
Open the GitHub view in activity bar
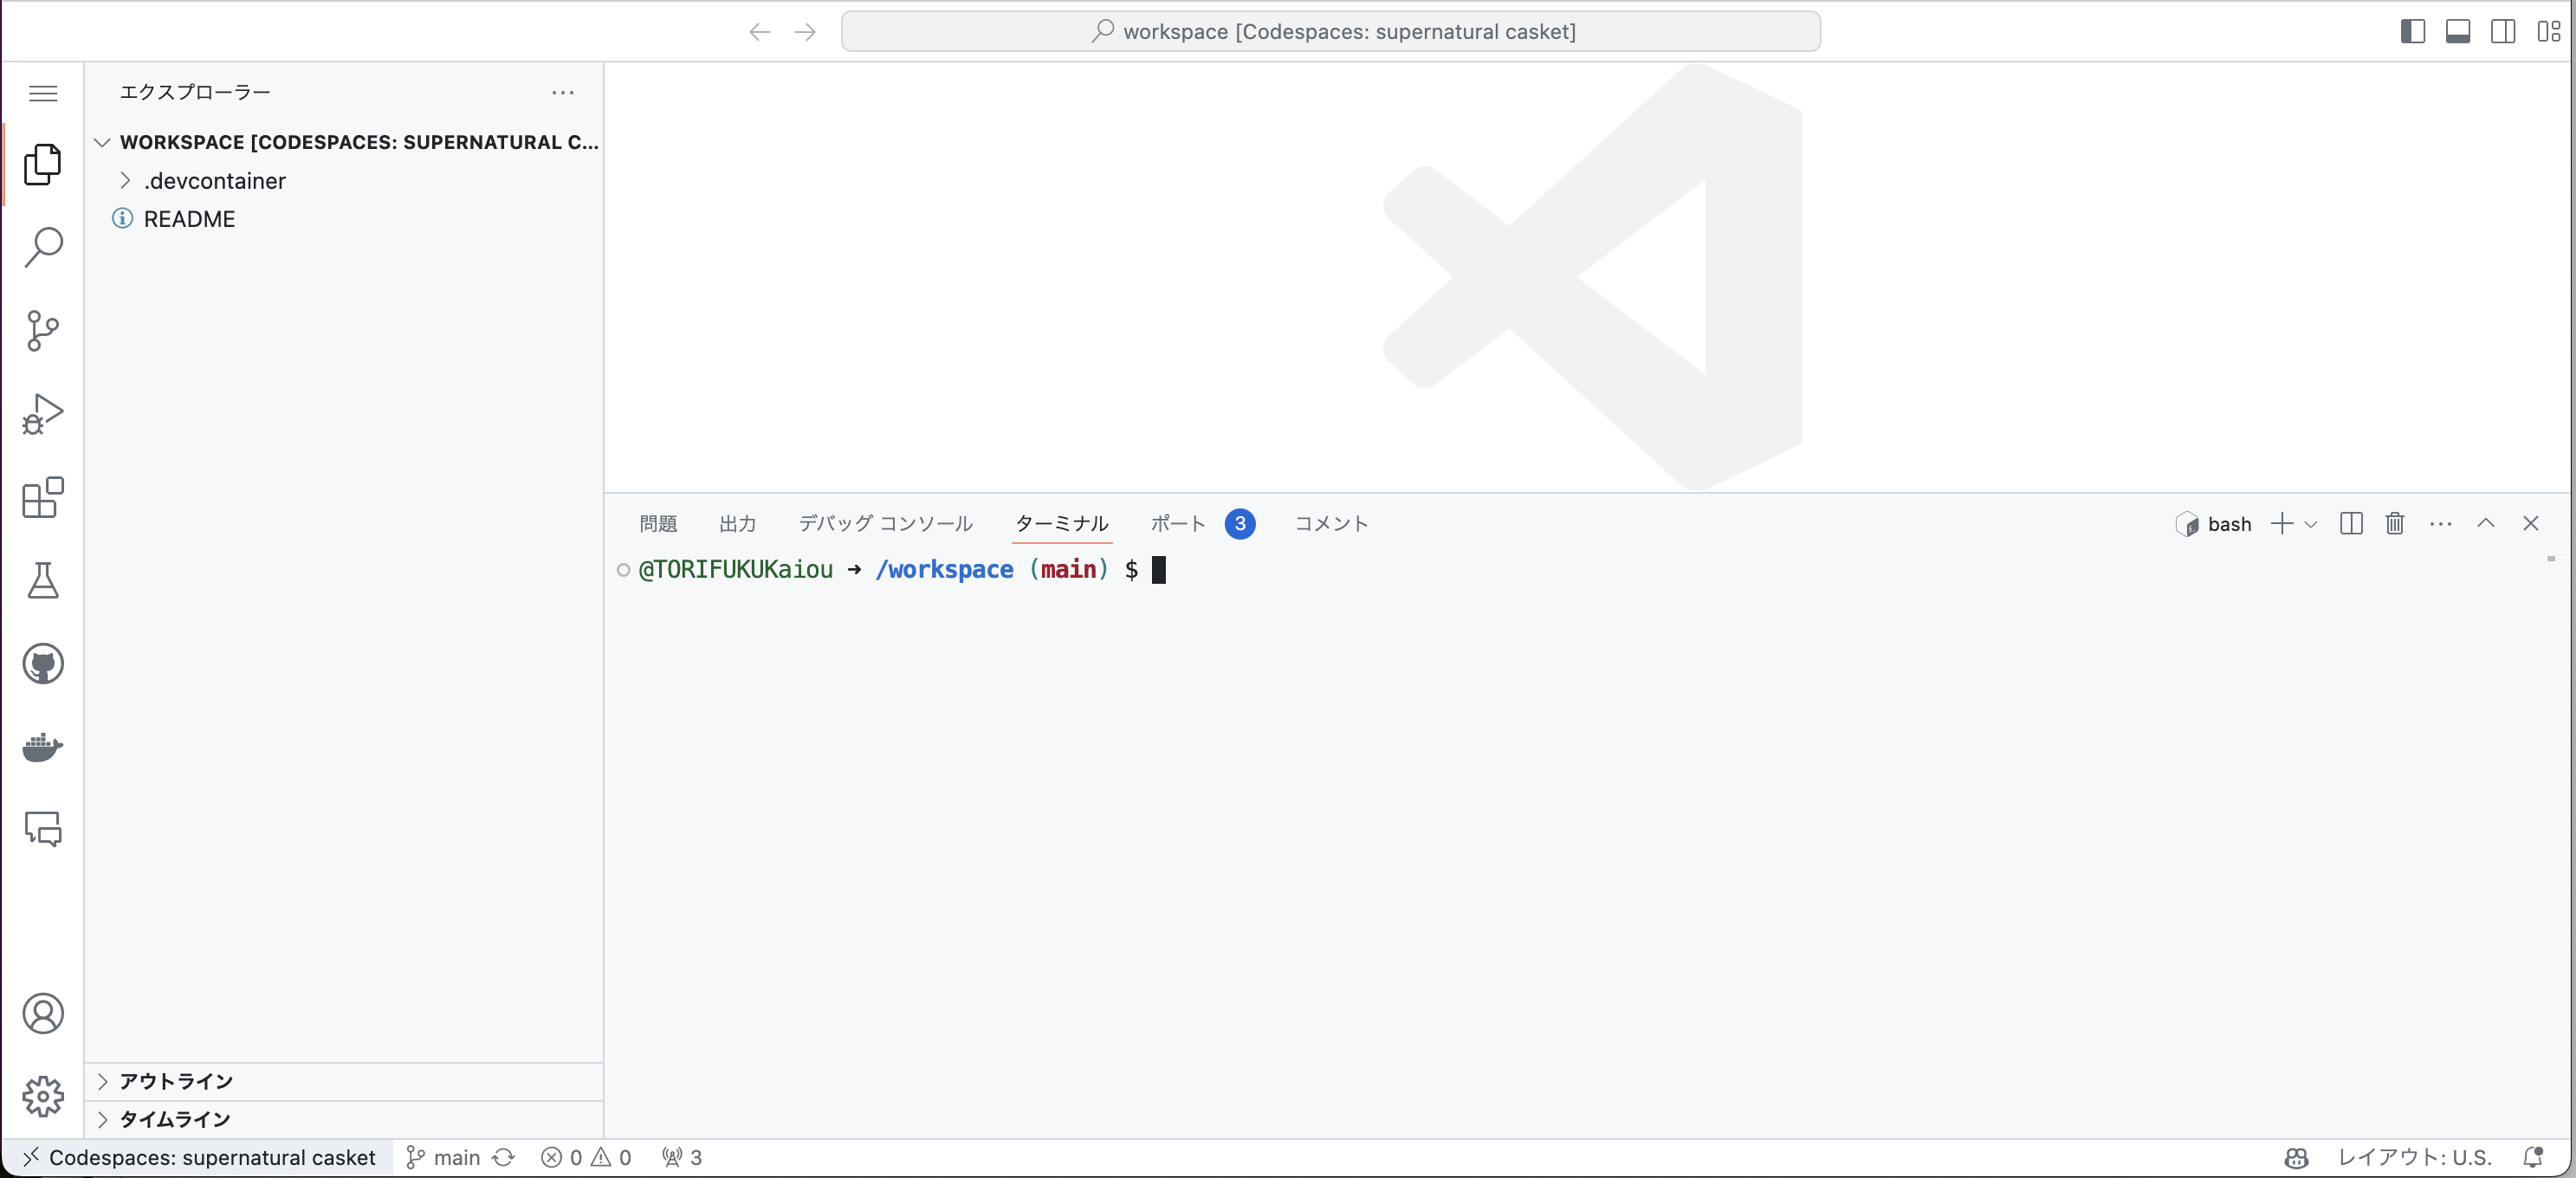click(x=43, y=664)
